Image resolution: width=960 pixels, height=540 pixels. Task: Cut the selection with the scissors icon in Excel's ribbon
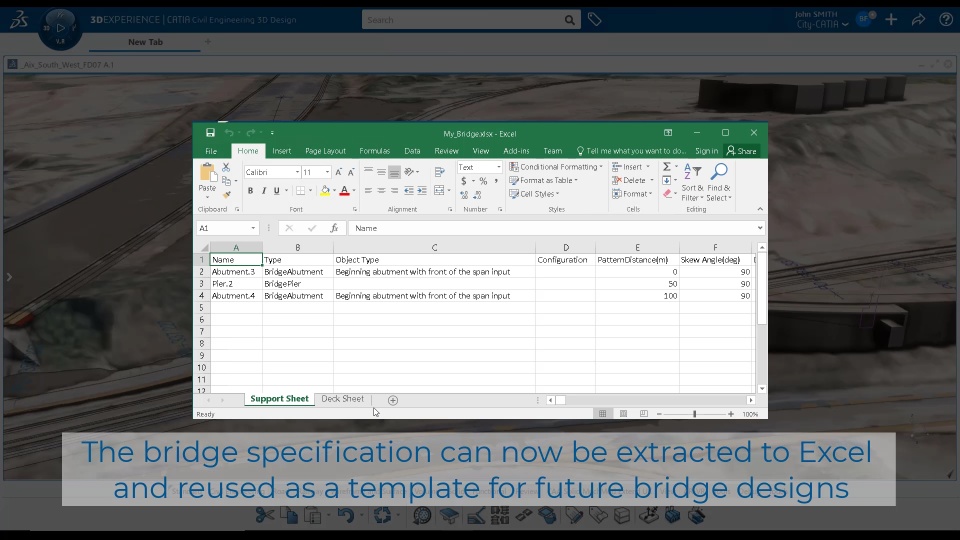click(x=226, y=167)
